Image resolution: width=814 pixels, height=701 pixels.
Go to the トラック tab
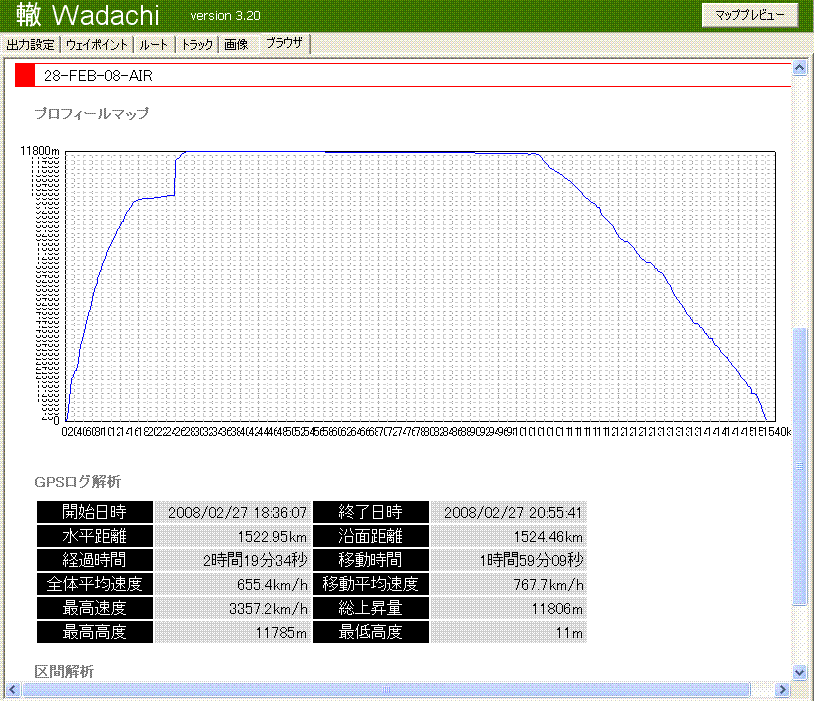[197, 45]
